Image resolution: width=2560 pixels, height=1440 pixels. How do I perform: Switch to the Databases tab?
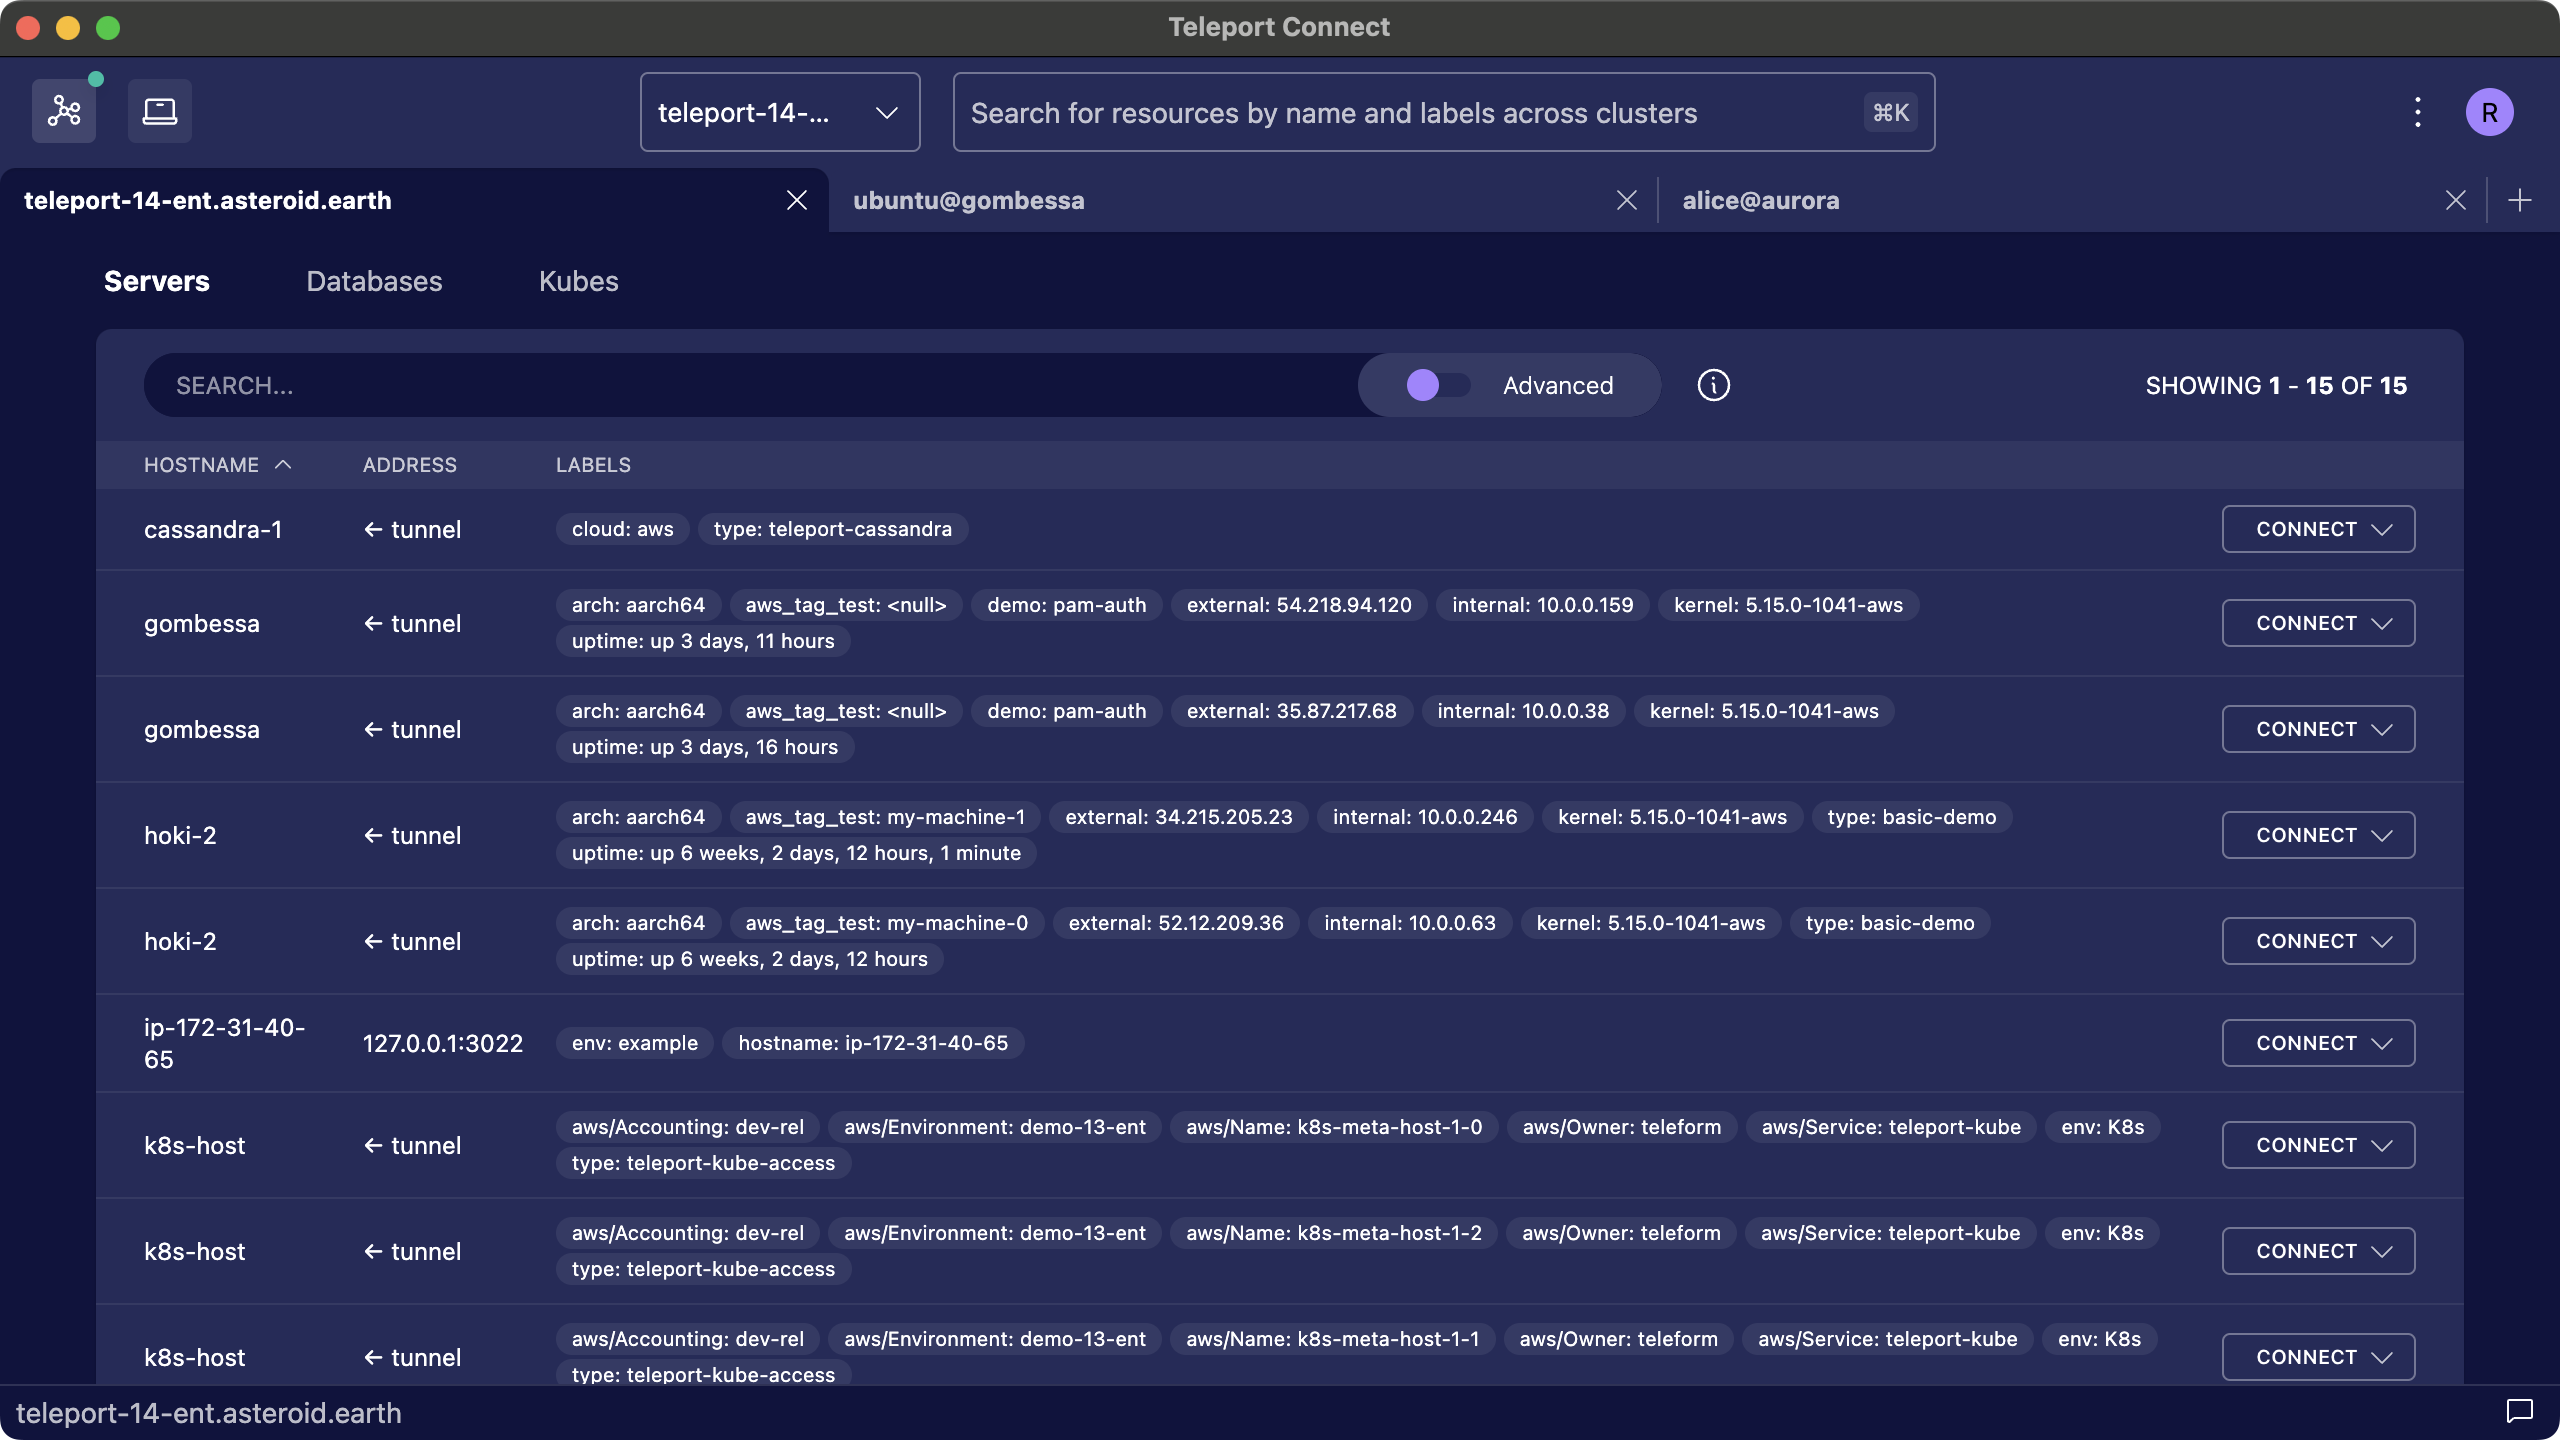coord(374,281)
